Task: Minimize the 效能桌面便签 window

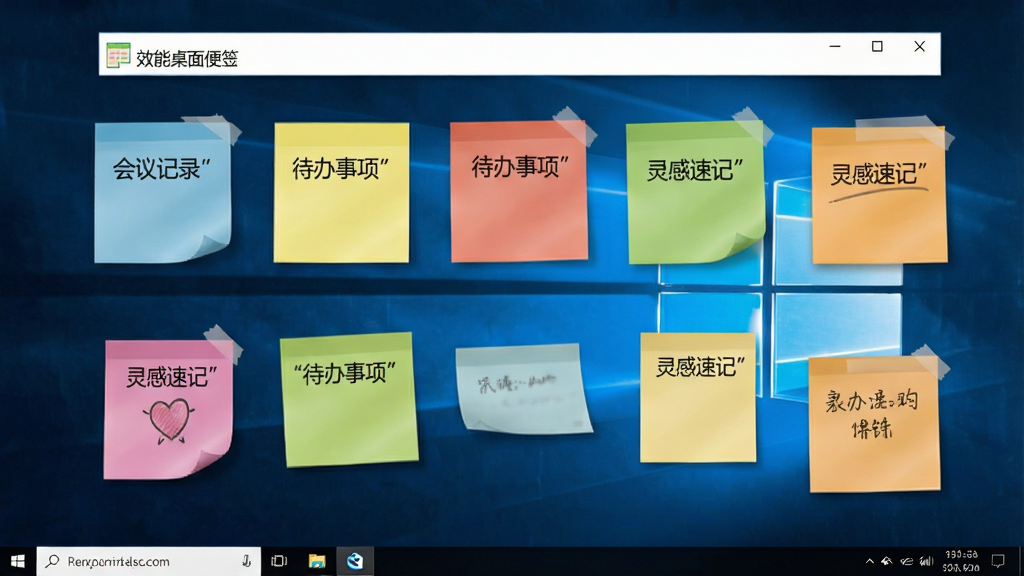Action: [x=835, y=46]
